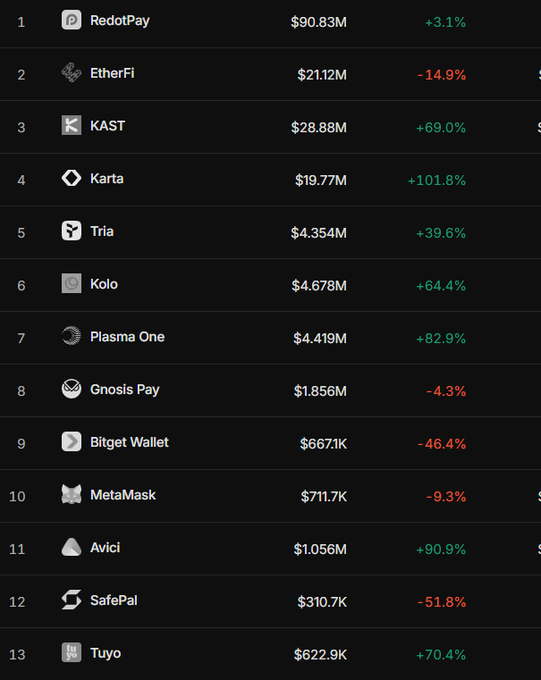This screenshot has height=680, width=541.
Task: Click the Karta diamond logo icon
Action: point(71,178)
